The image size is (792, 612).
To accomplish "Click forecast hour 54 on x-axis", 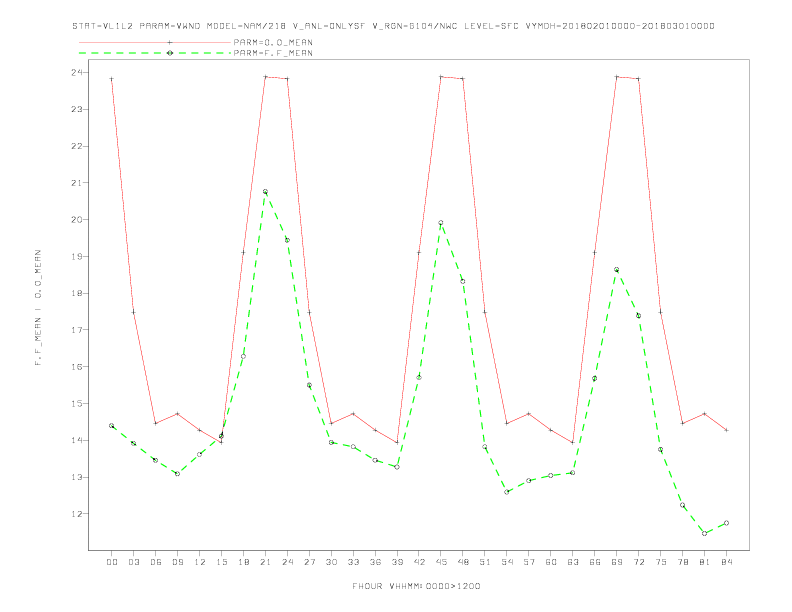I will (507, 562).
